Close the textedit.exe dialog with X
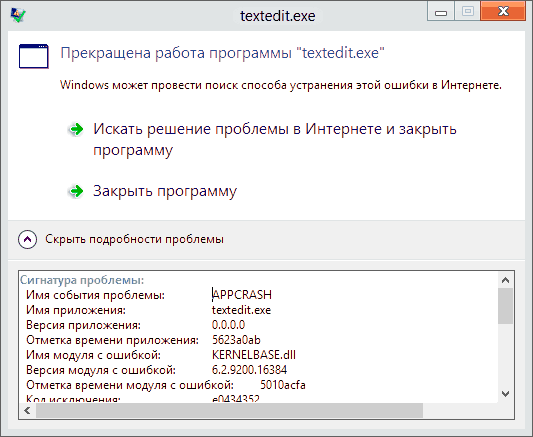The width and height of the screenshot is (533, 437). coord(503,12)
